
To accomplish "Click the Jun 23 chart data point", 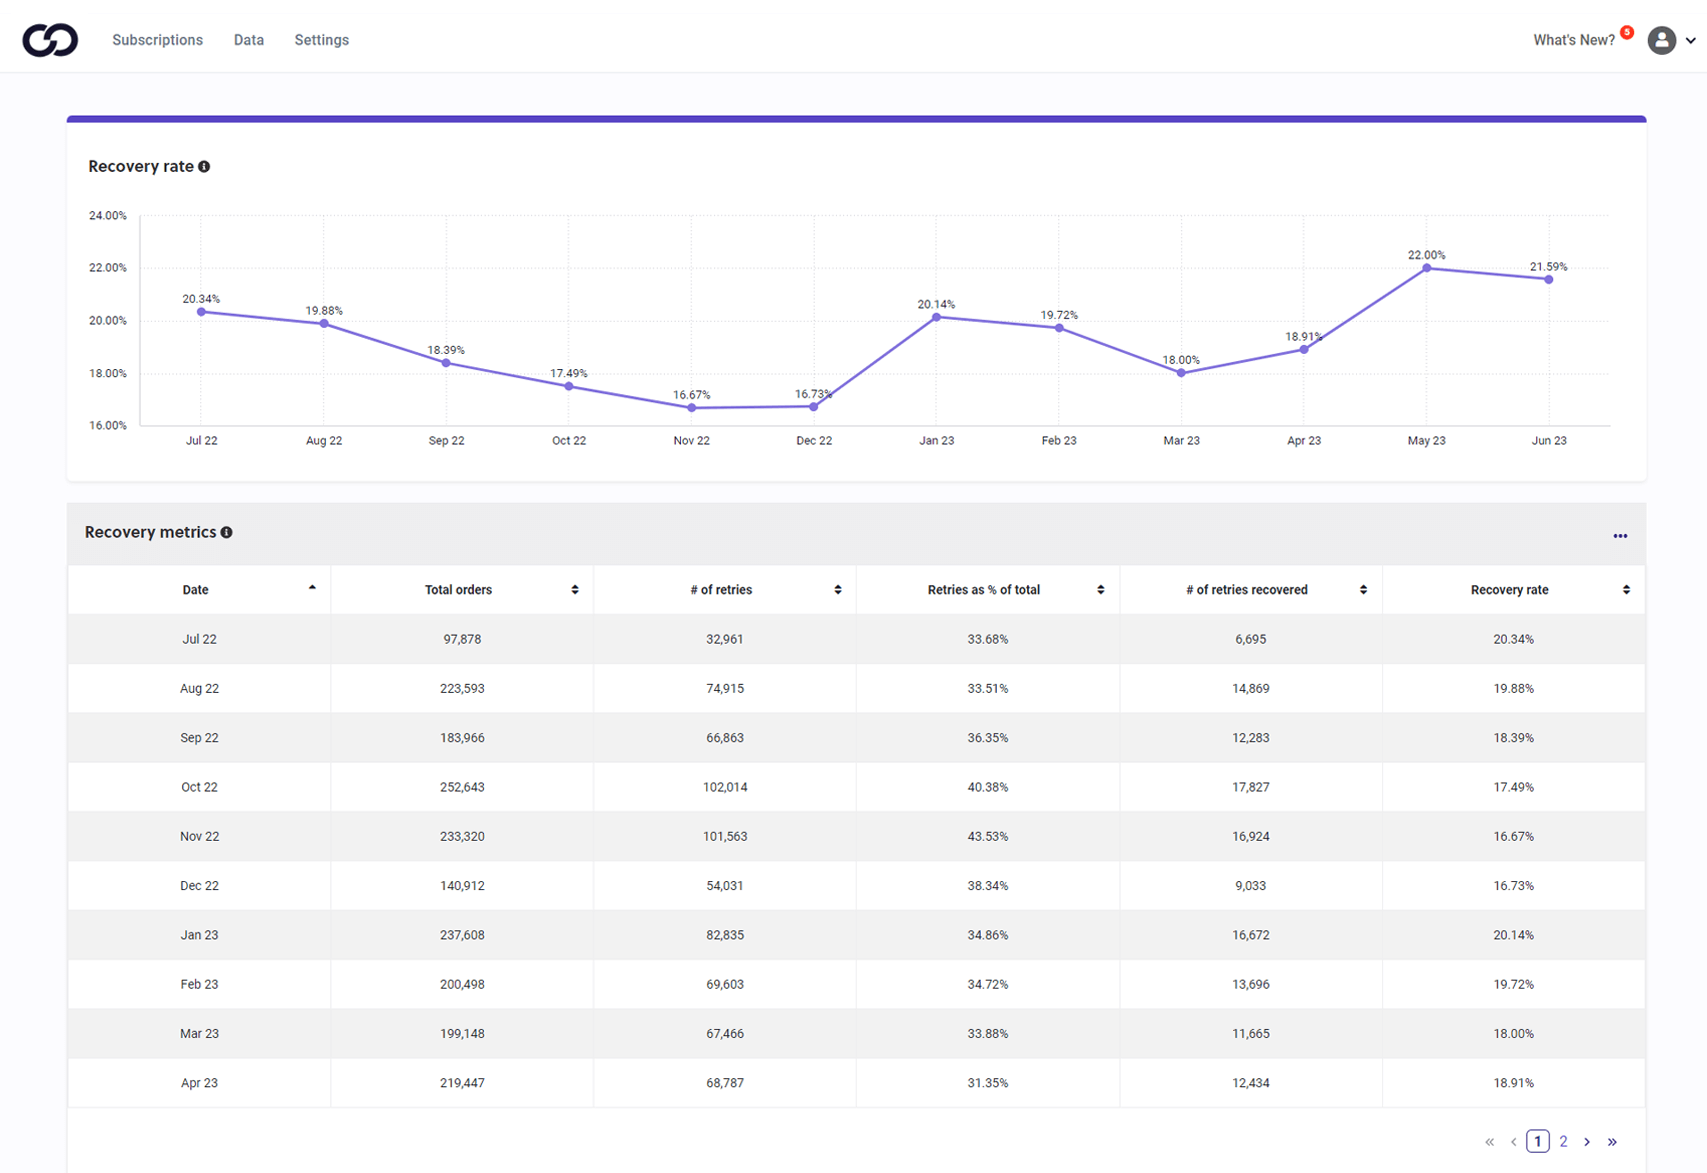I will coord(1549,279).
